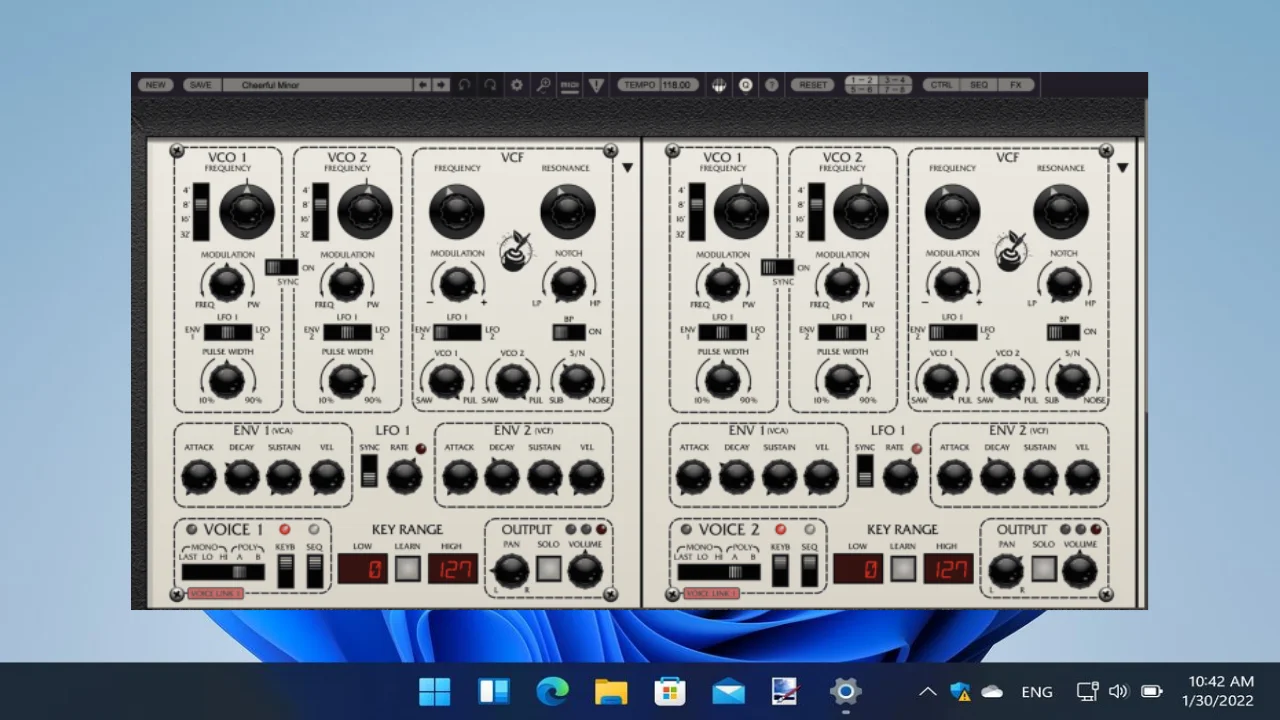
Task: Click the undo arrow icon in toolbar
Action: click(465, 85)
